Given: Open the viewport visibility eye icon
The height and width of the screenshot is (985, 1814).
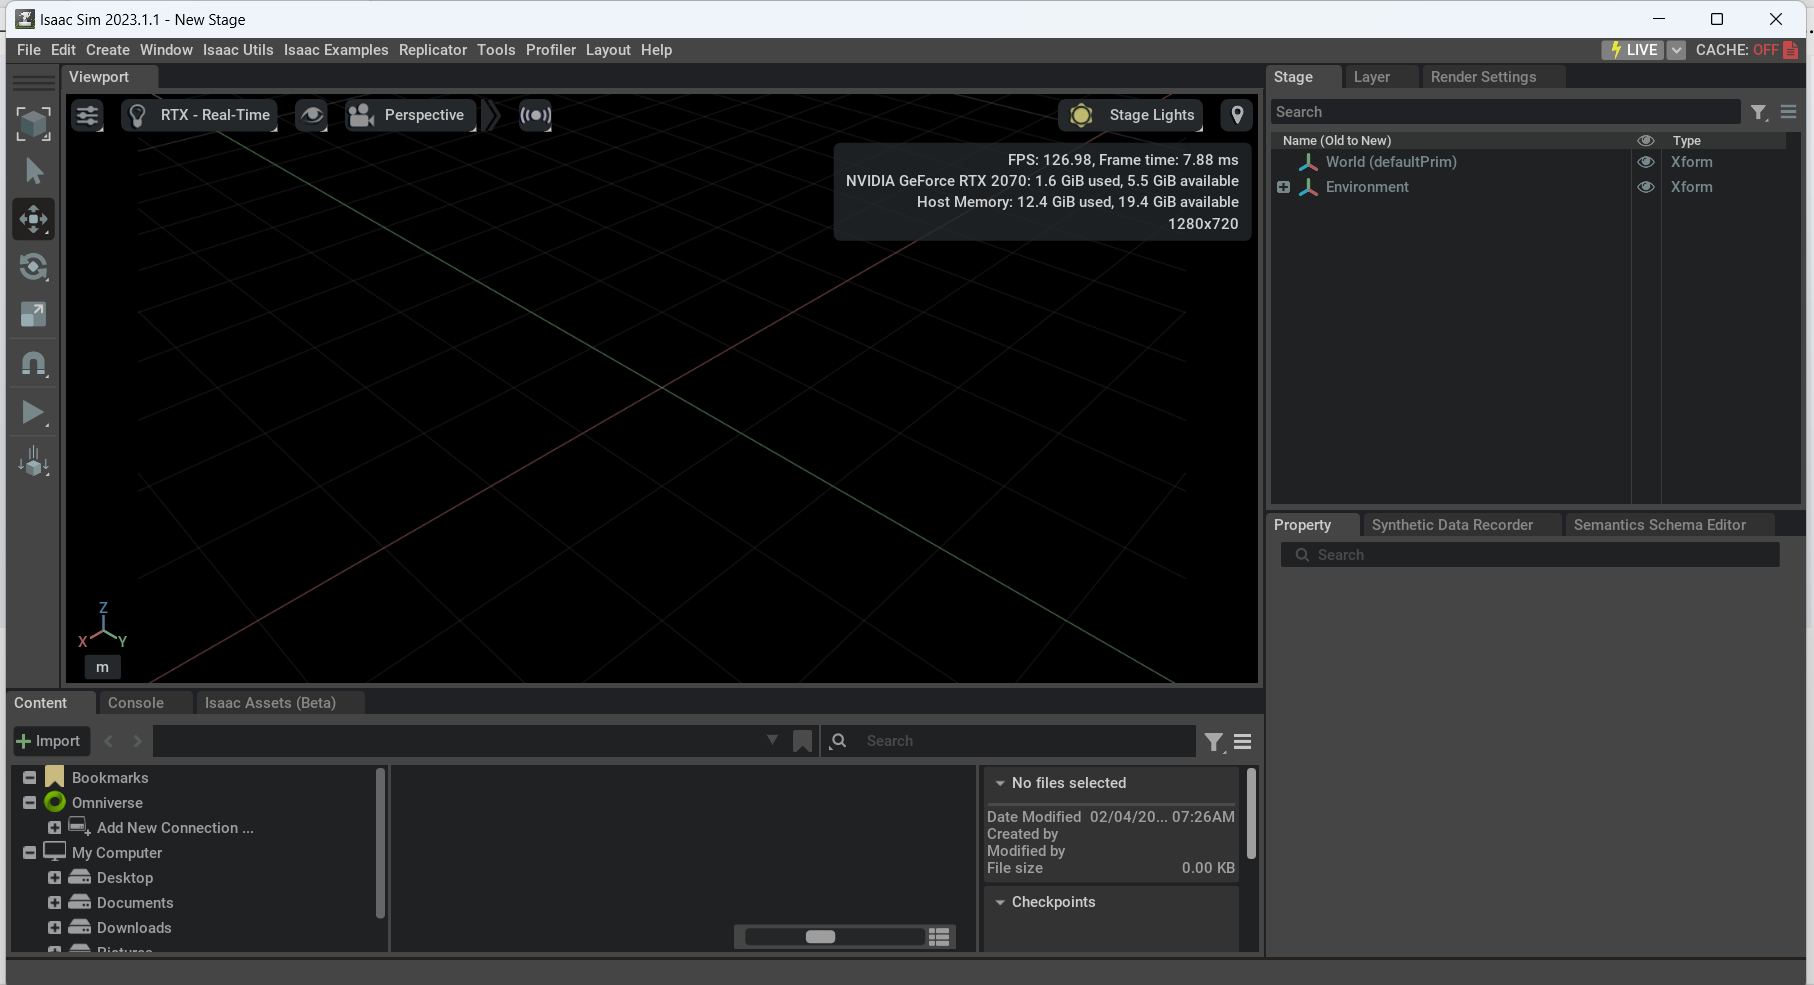Looking at the screenshot, I should pos(311,115).
